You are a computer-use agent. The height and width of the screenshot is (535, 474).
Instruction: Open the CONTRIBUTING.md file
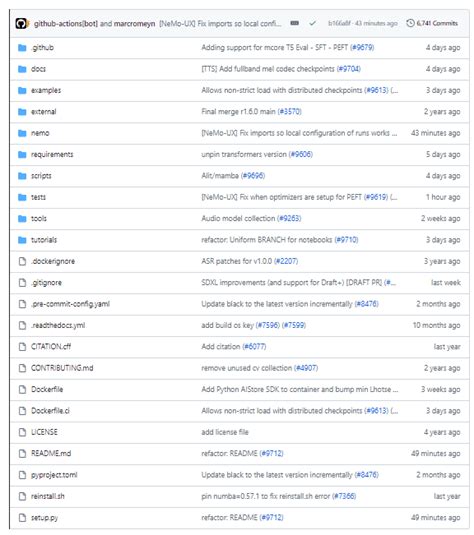click(x=62, y=368)
